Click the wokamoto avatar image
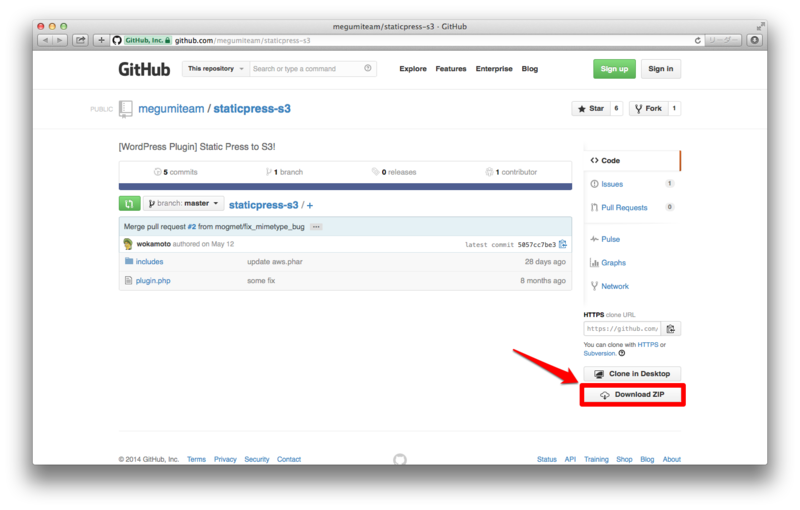800x510 pixels. pyautogui.click(x=128, y=244)
